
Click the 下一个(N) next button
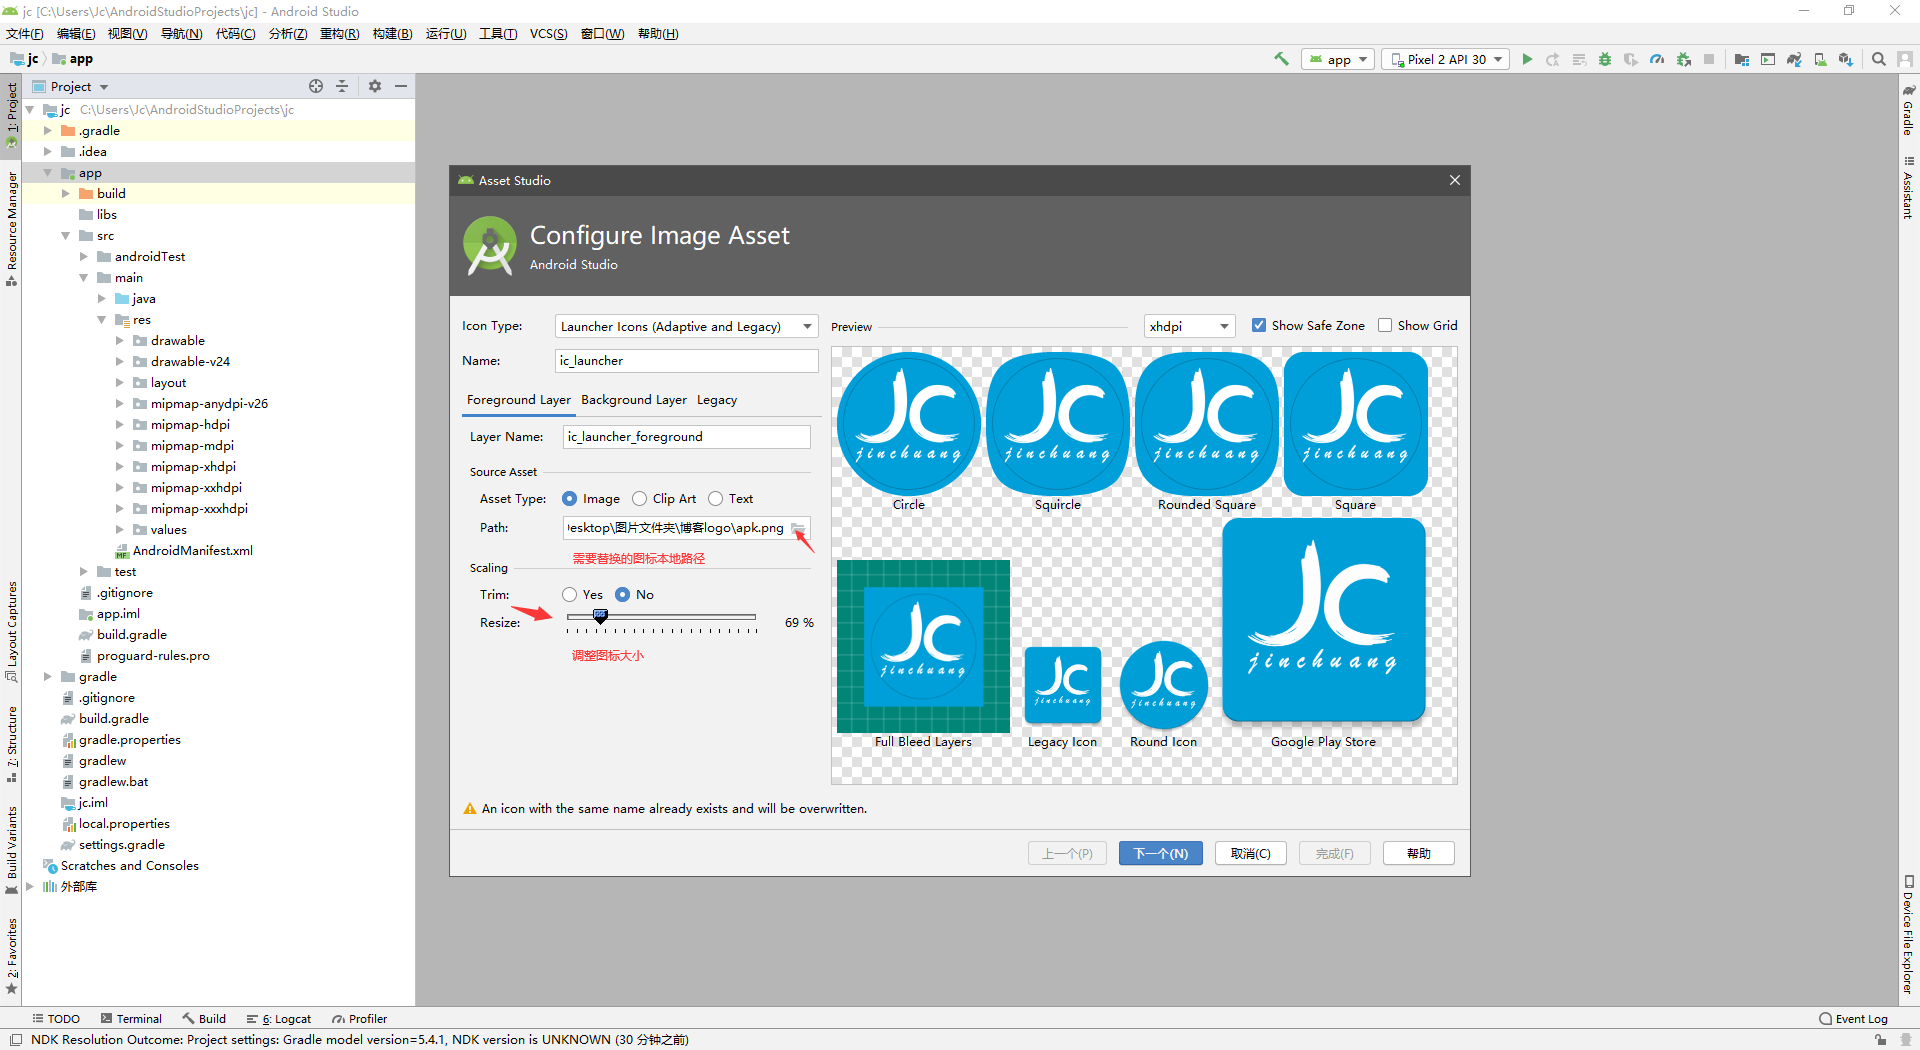[1160, 853]
